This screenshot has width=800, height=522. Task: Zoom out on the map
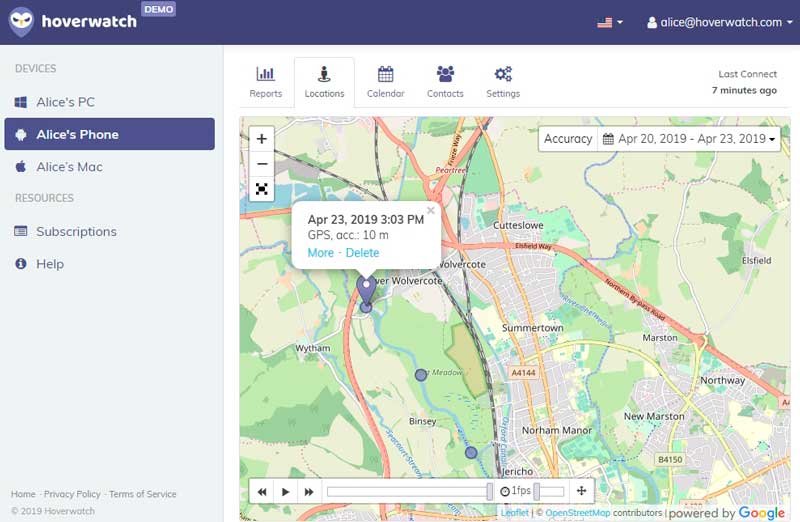coord(262,164)
